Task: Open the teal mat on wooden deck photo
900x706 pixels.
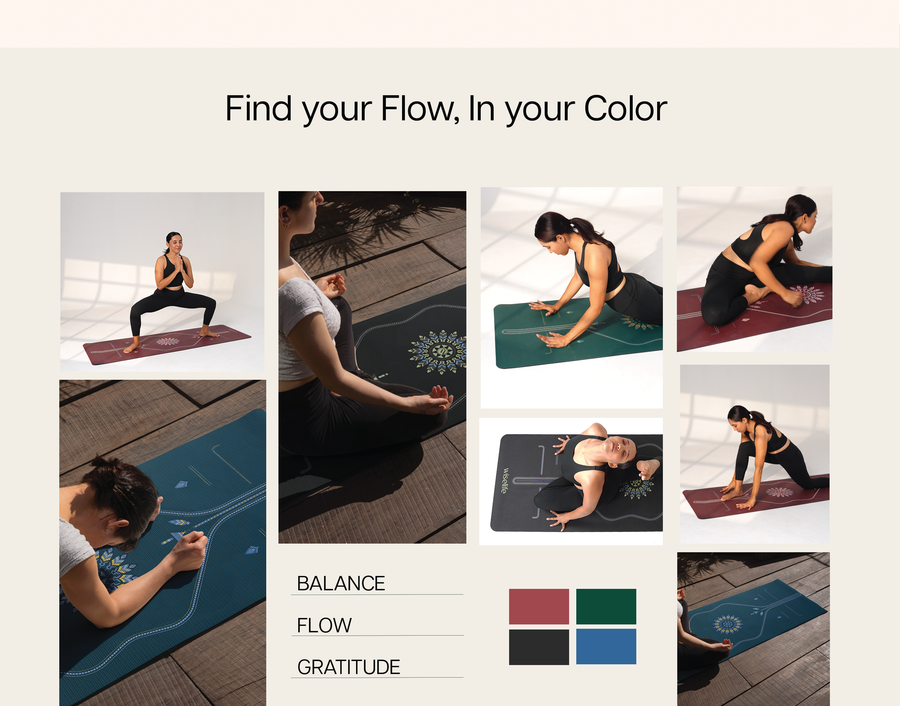Action: pyautogui.click(x=753, y=629)
